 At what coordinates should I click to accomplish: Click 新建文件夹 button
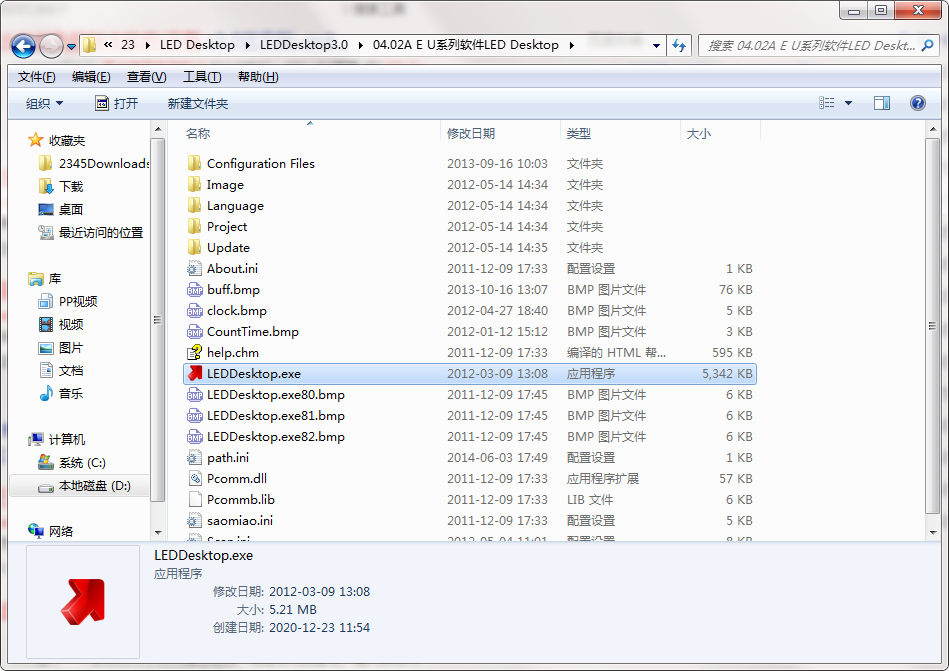pyautogui.click(x=197, y=103)
